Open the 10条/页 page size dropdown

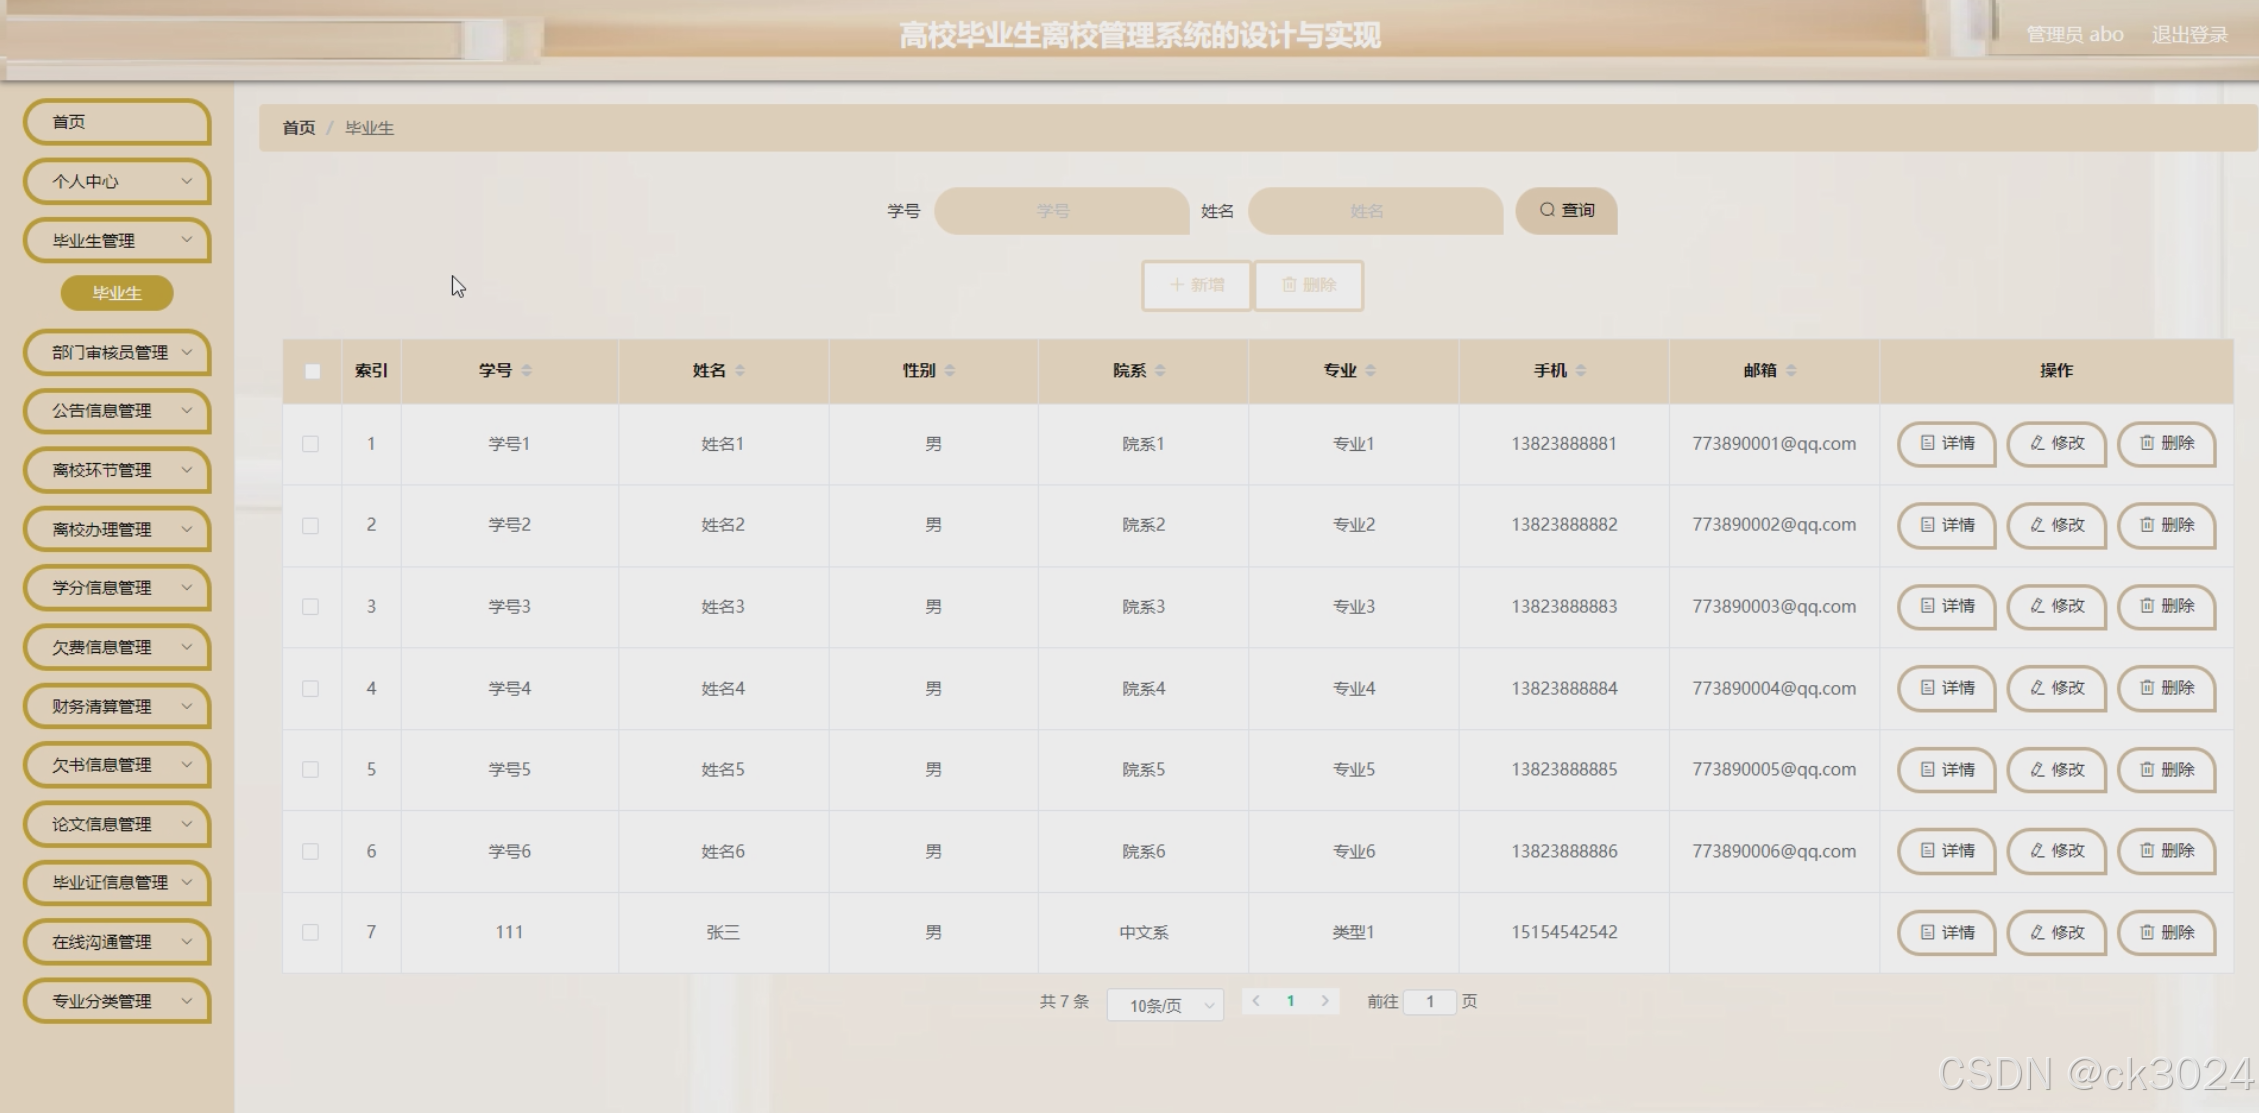point(1163,1004)
